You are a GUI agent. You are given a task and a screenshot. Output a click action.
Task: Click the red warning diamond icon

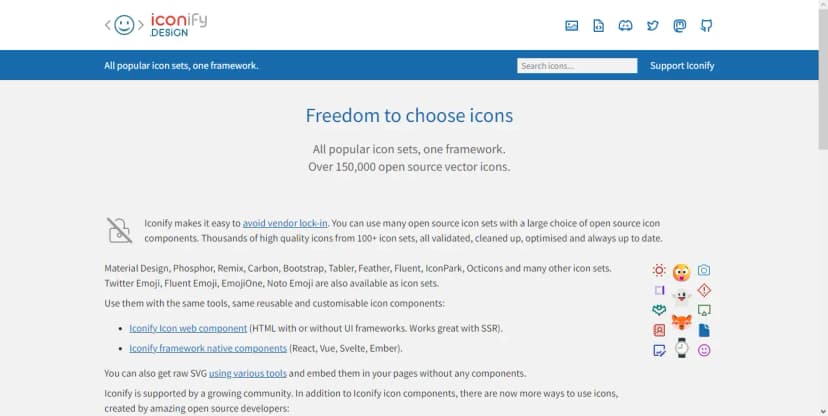[x=704, y=290]
